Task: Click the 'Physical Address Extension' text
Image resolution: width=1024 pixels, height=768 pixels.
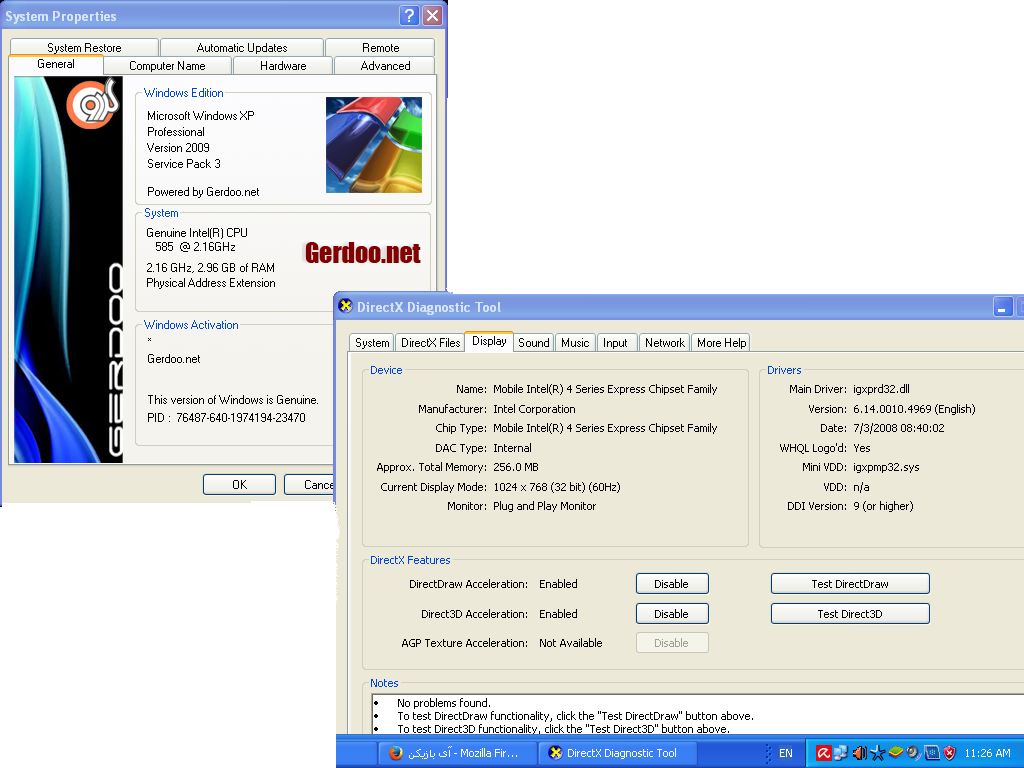Action: (211, 283)
